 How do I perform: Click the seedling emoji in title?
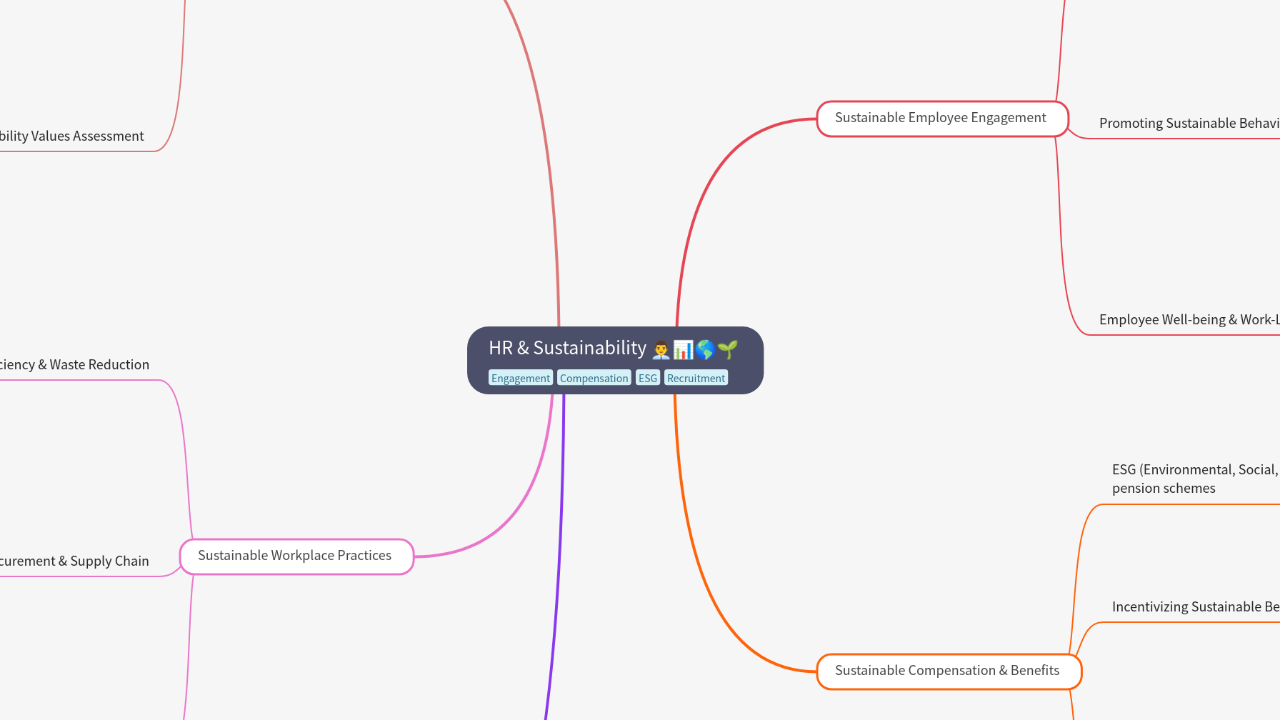[x=727, y=349]
